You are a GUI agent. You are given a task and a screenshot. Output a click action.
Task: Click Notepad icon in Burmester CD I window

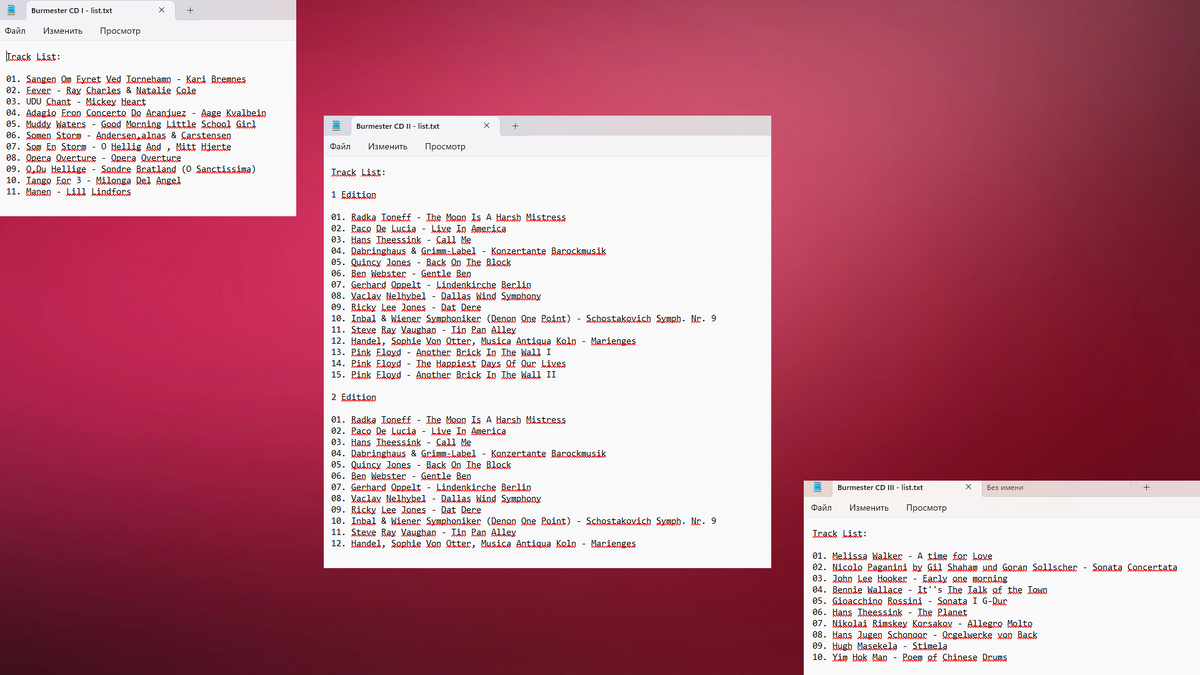tap(13, 10)
